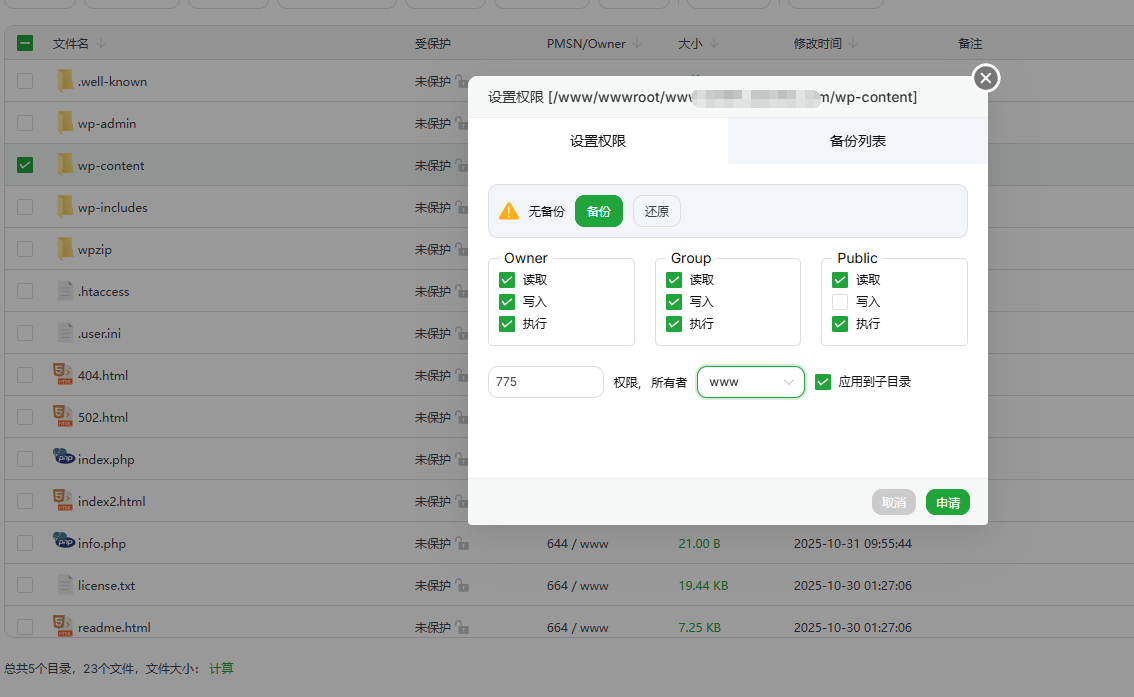The width and height of the screenshot is (1134, 697).
Task: Click the 计算 link for file size
Action: pos(221,668)
